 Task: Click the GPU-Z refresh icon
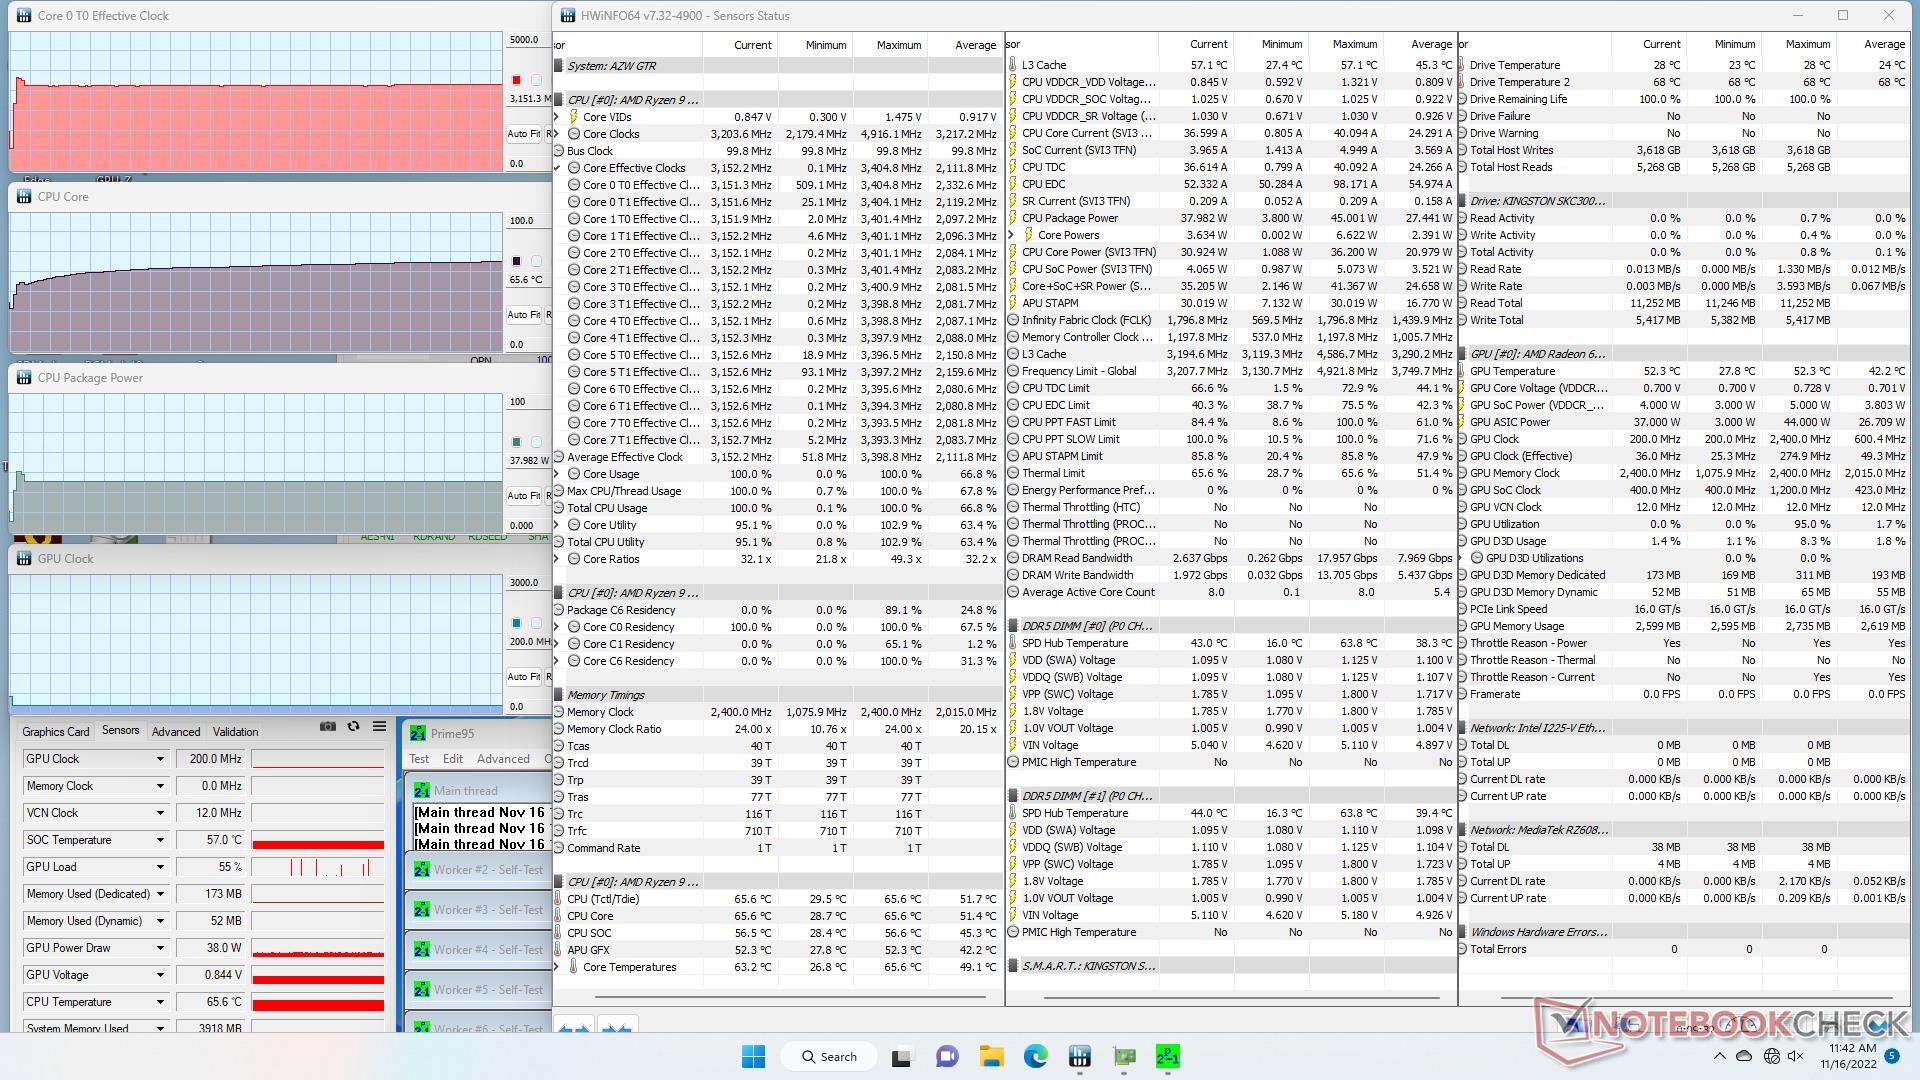coord(353,727)
